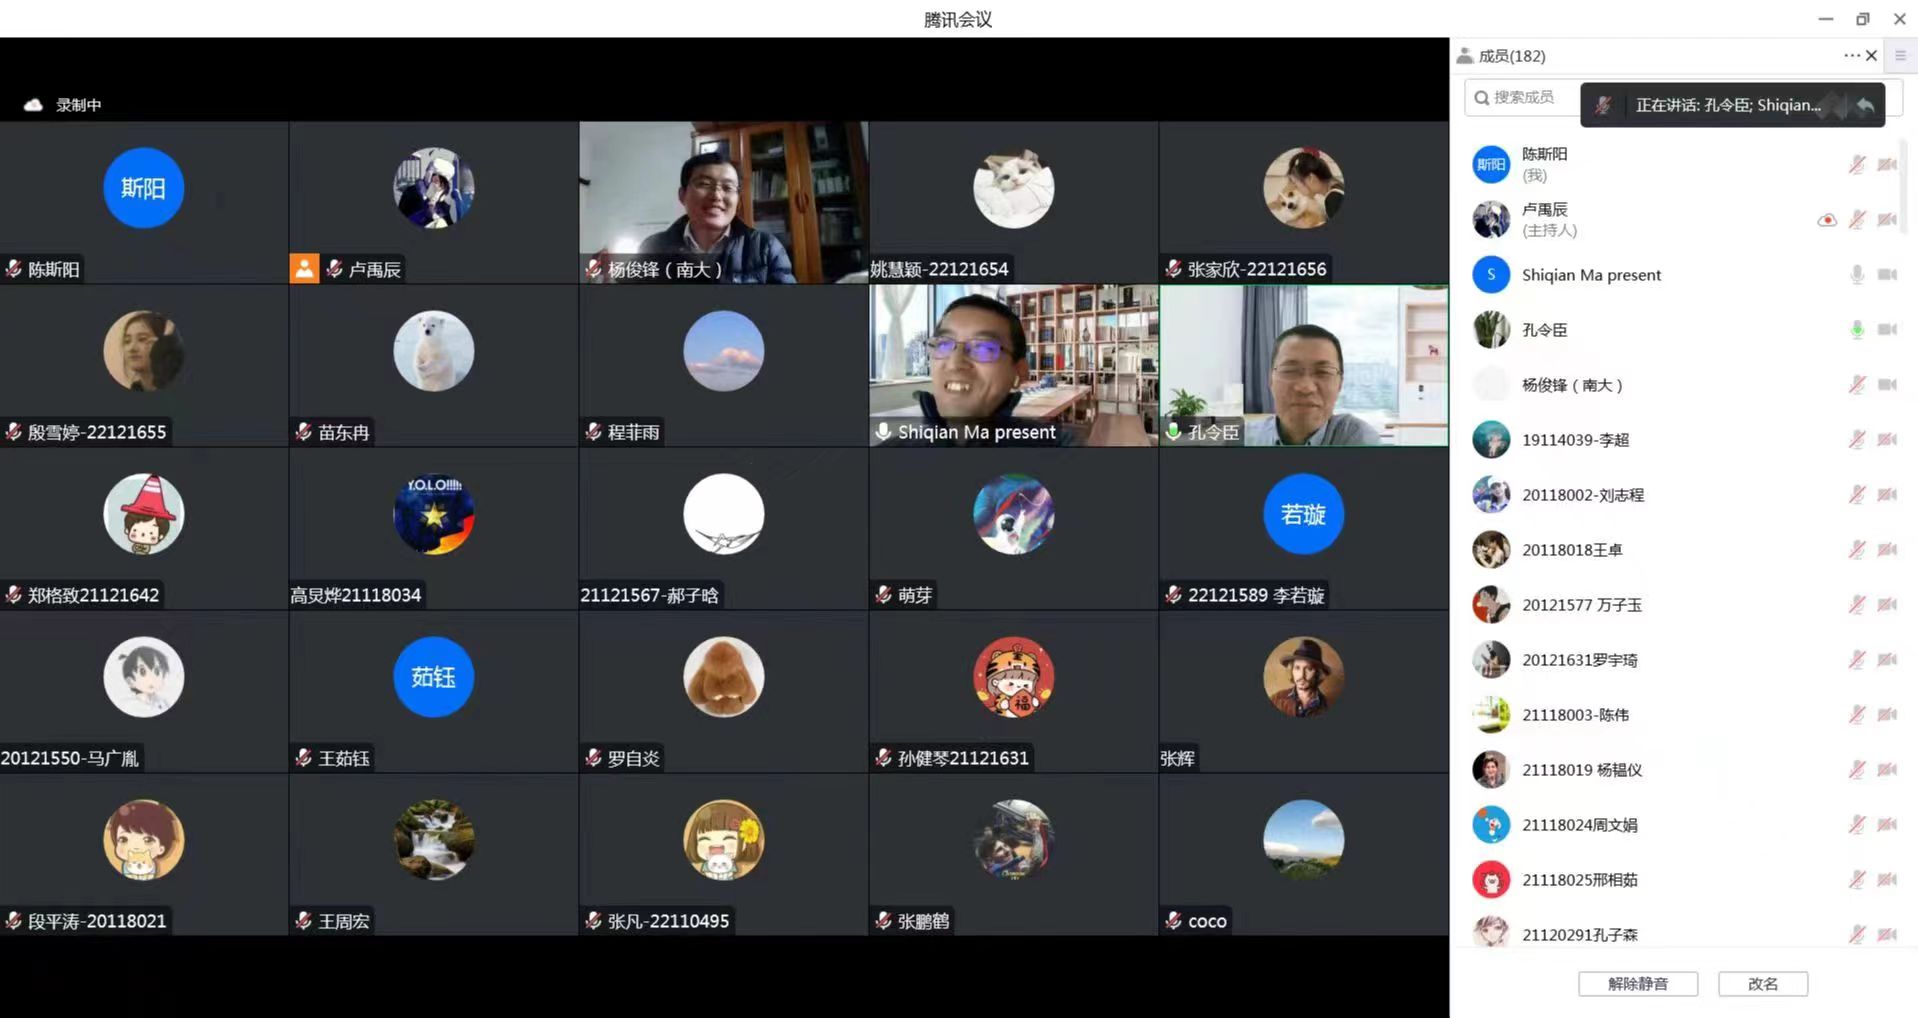Select member 21118003-陈伟 in the list

tap(1575, 715)
